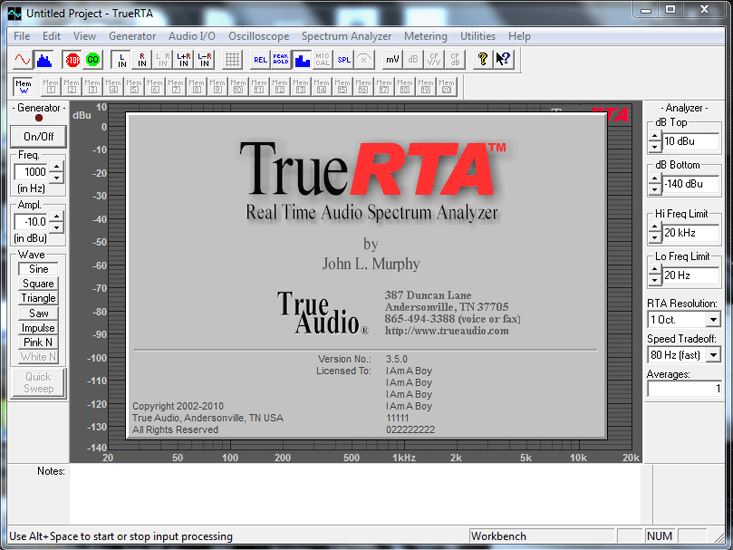Viewport: 733px width, 550px height.
Task: Toggle the grid display icon
Action: click(232, 60)
